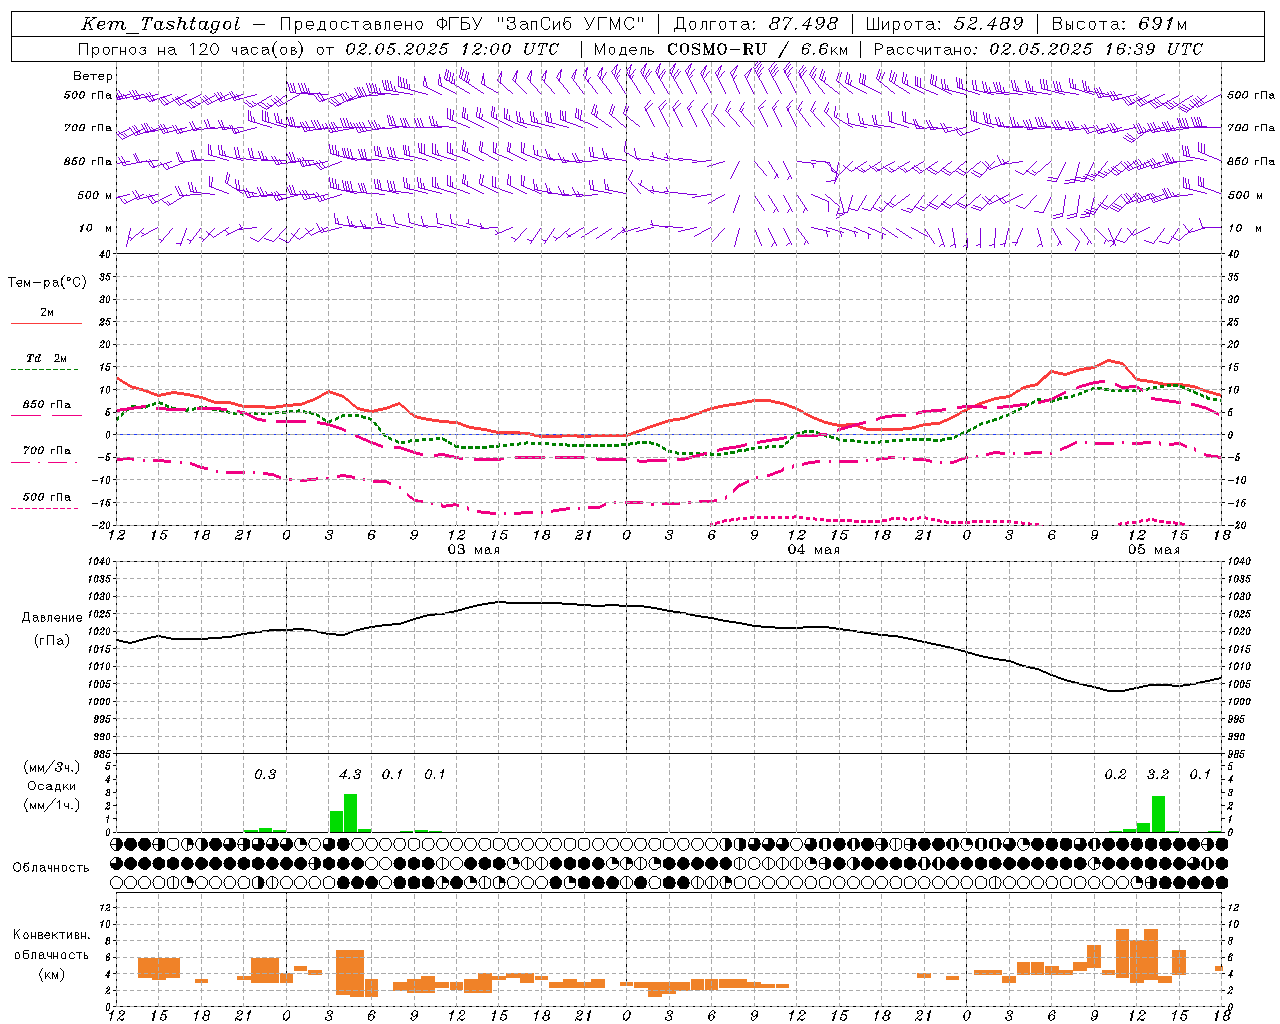
Task: Click the Давление pressure panel label
Action: [52, 618]
